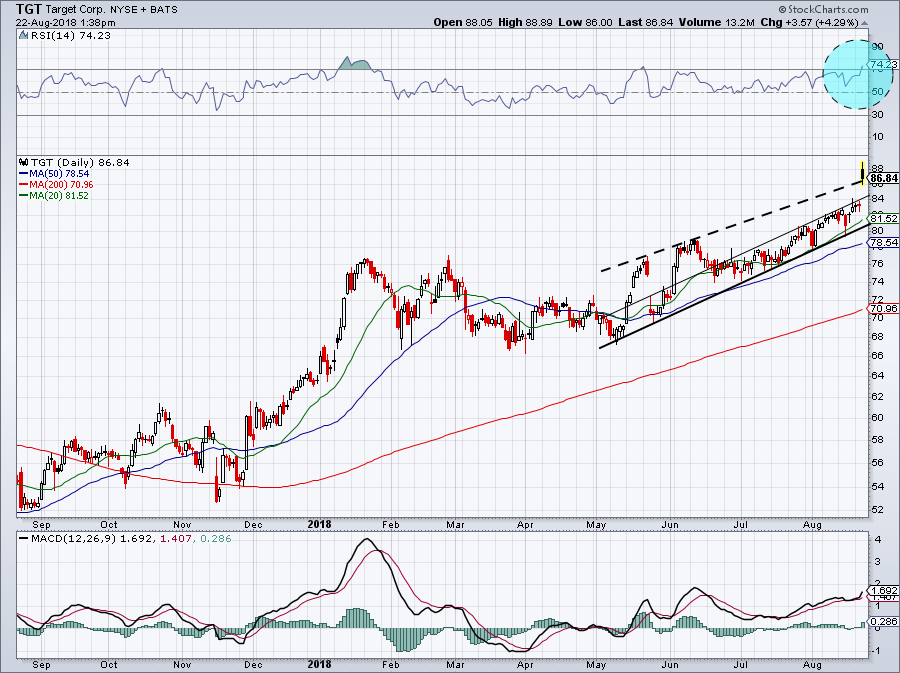This screenshot has height=673, width=900.
Task: Click the Chg +3.57 (+4.29%) value
Action: coord(809,22)
